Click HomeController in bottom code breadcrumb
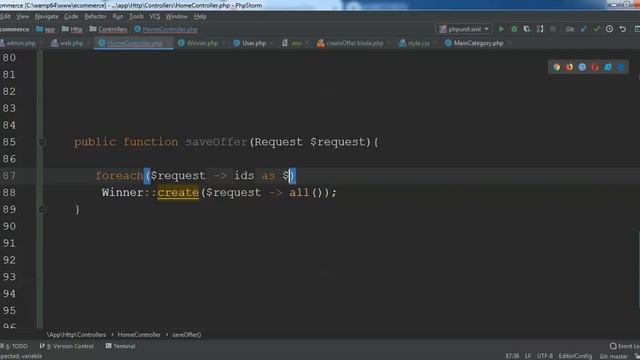 (x=139, y=335)
